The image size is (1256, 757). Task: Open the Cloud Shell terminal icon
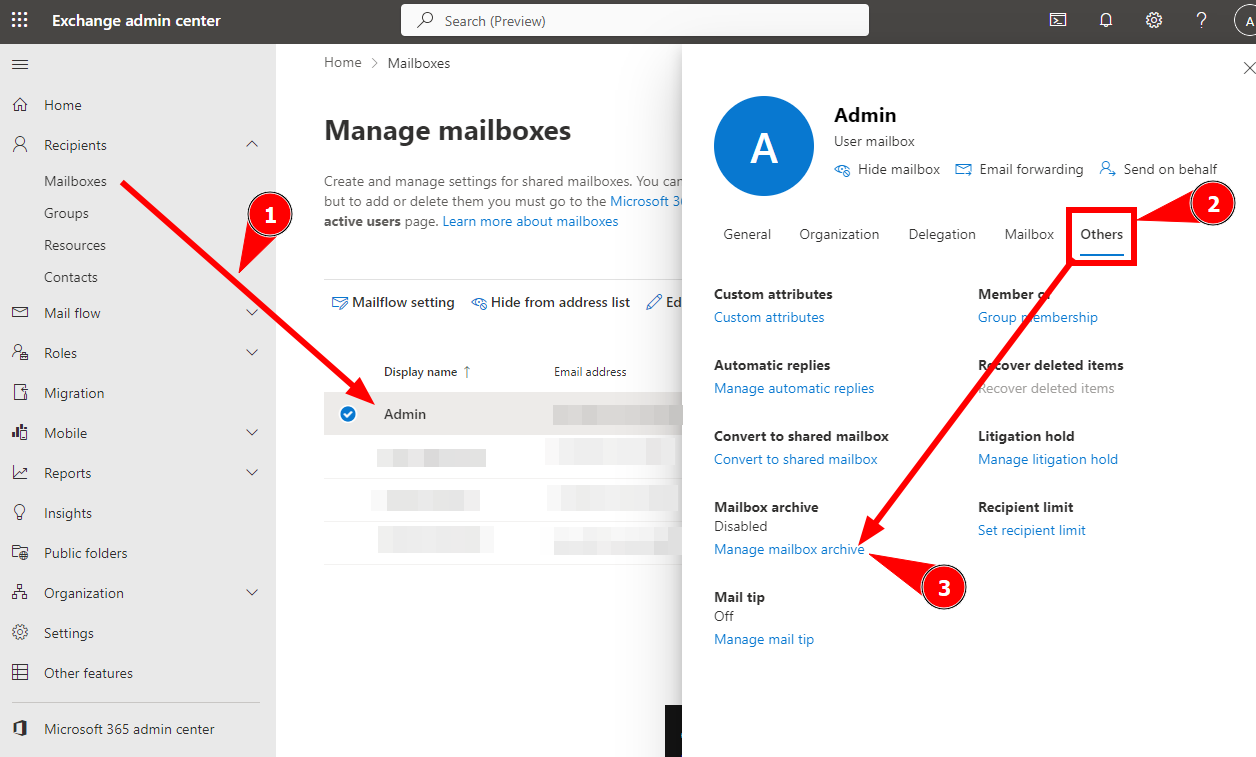(1058, 20)
